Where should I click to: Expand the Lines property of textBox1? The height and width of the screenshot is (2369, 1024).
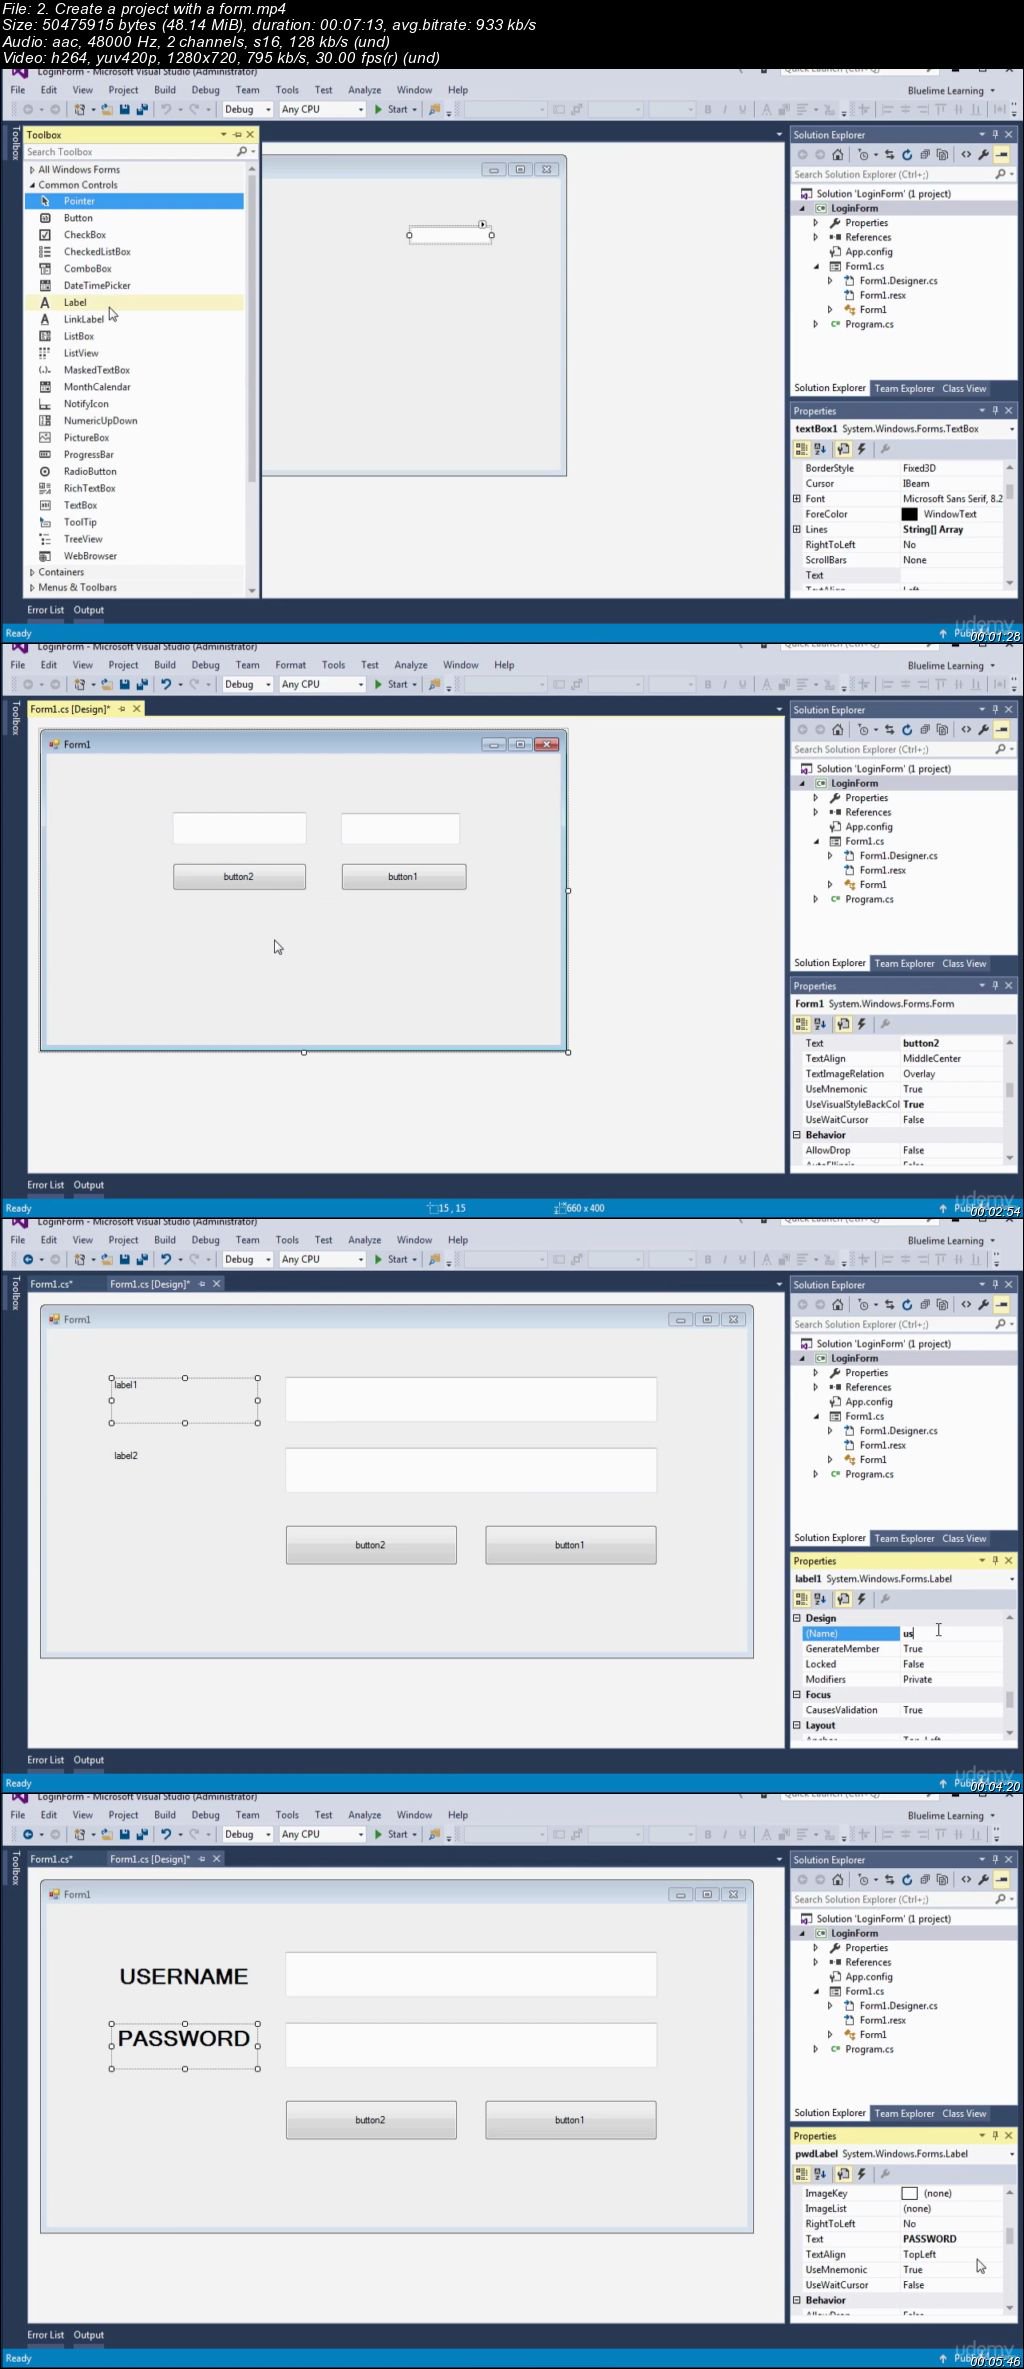coord(797,530)
